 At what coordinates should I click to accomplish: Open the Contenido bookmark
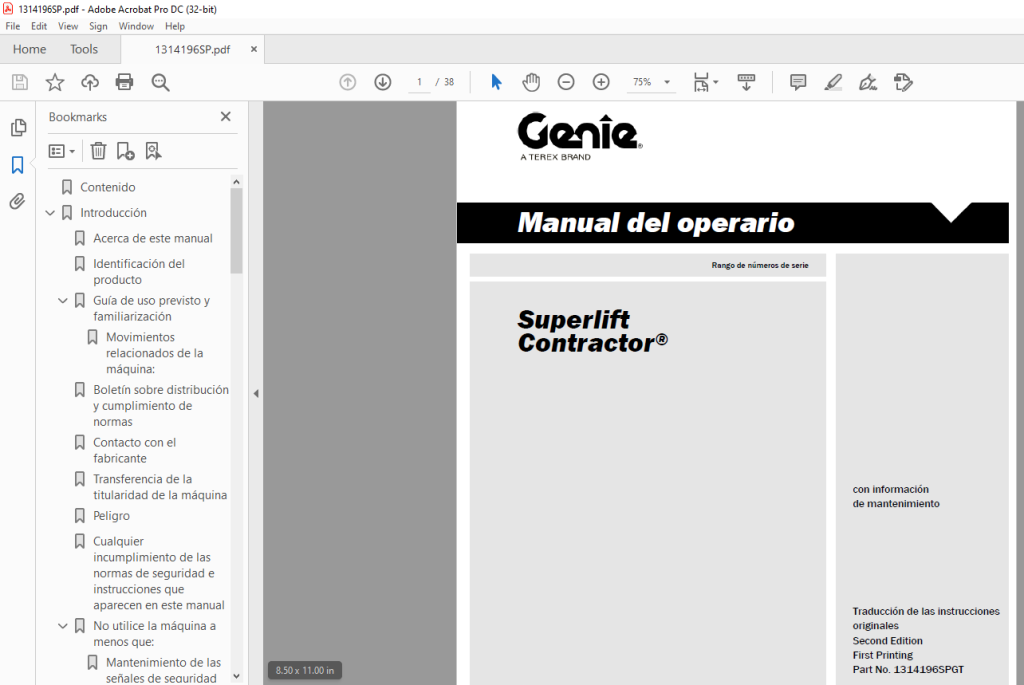click(x=108, y=187)
